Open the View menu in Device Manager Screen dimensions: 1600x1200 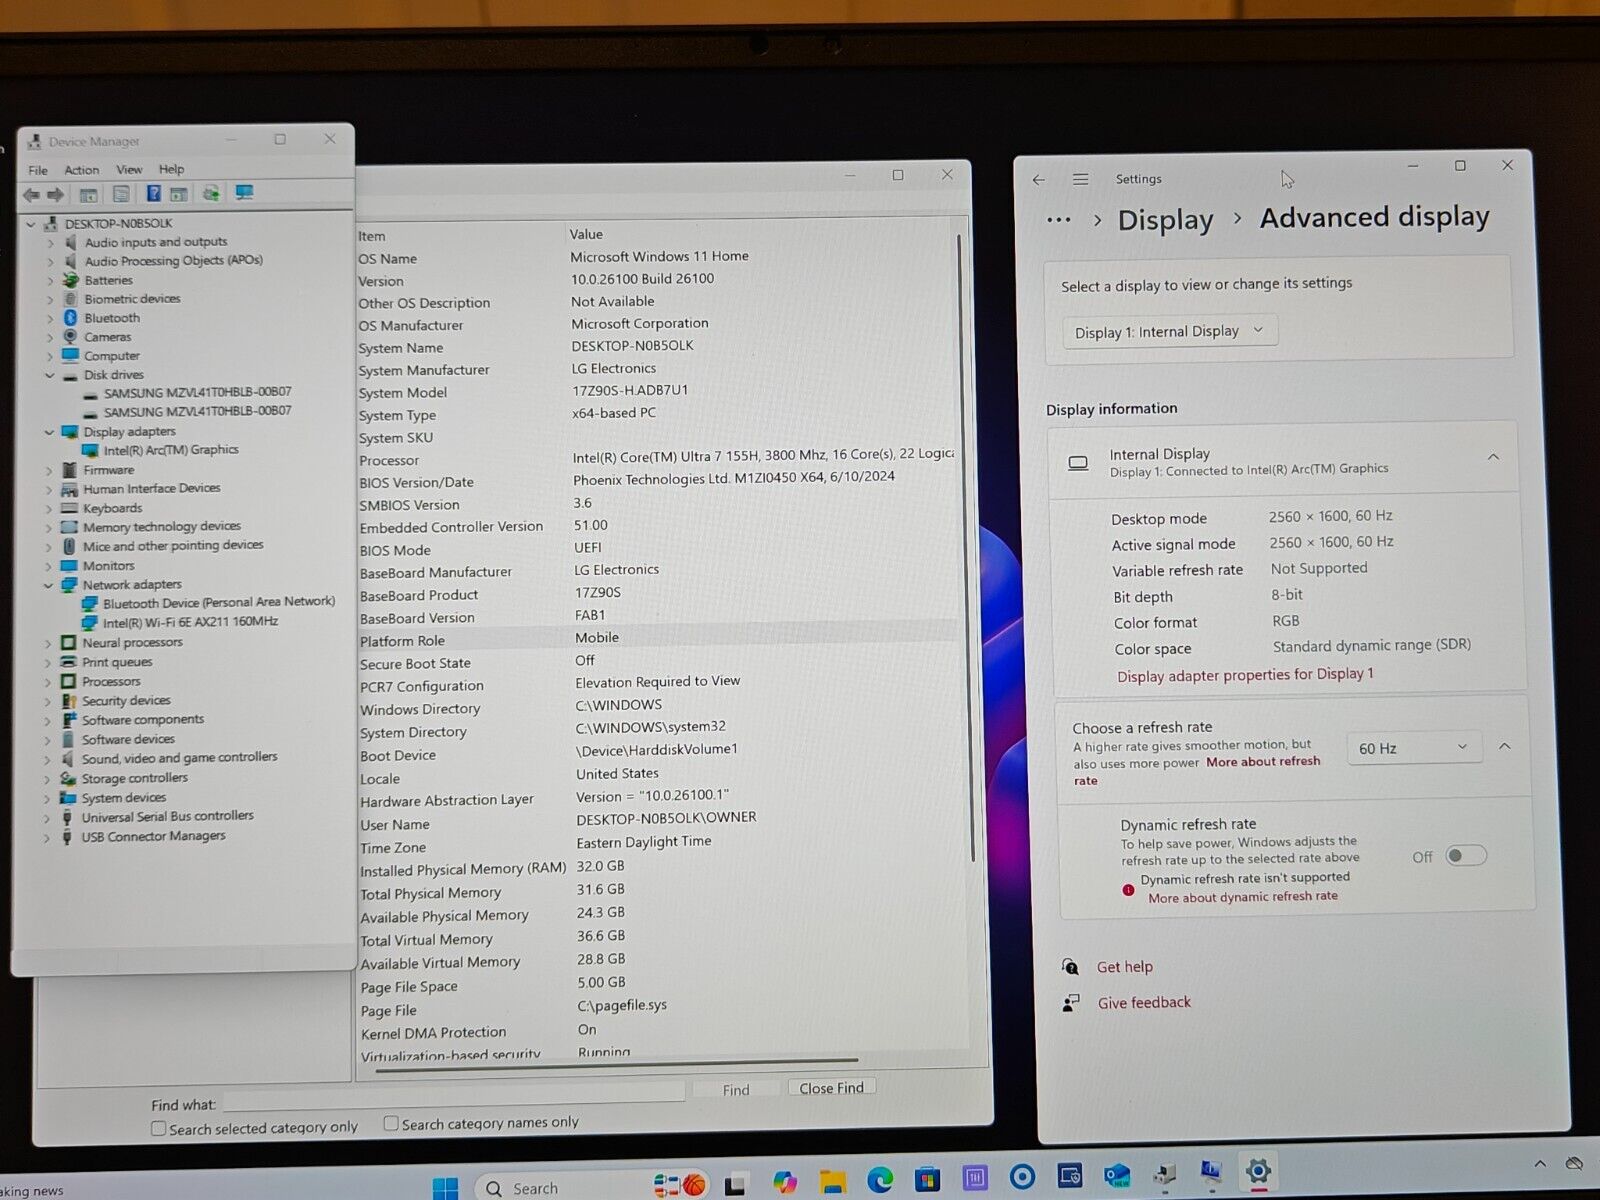129,169
